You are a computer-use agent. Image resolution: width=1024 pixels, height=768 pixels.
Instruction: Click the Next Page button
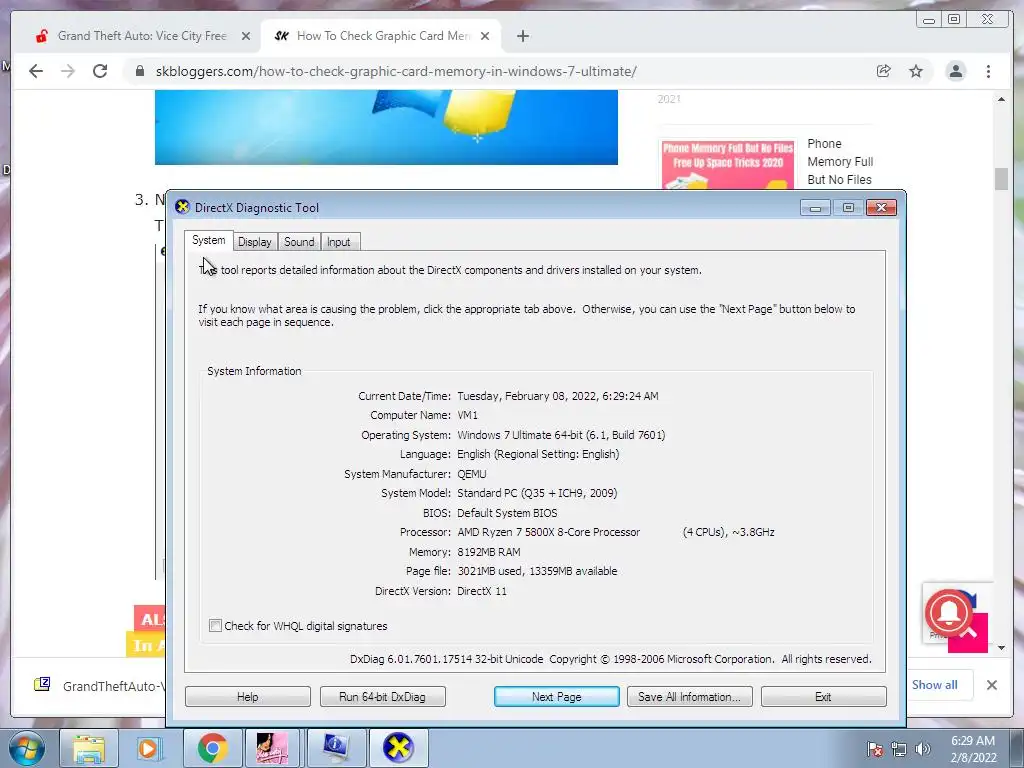click(x=556, y=697)
